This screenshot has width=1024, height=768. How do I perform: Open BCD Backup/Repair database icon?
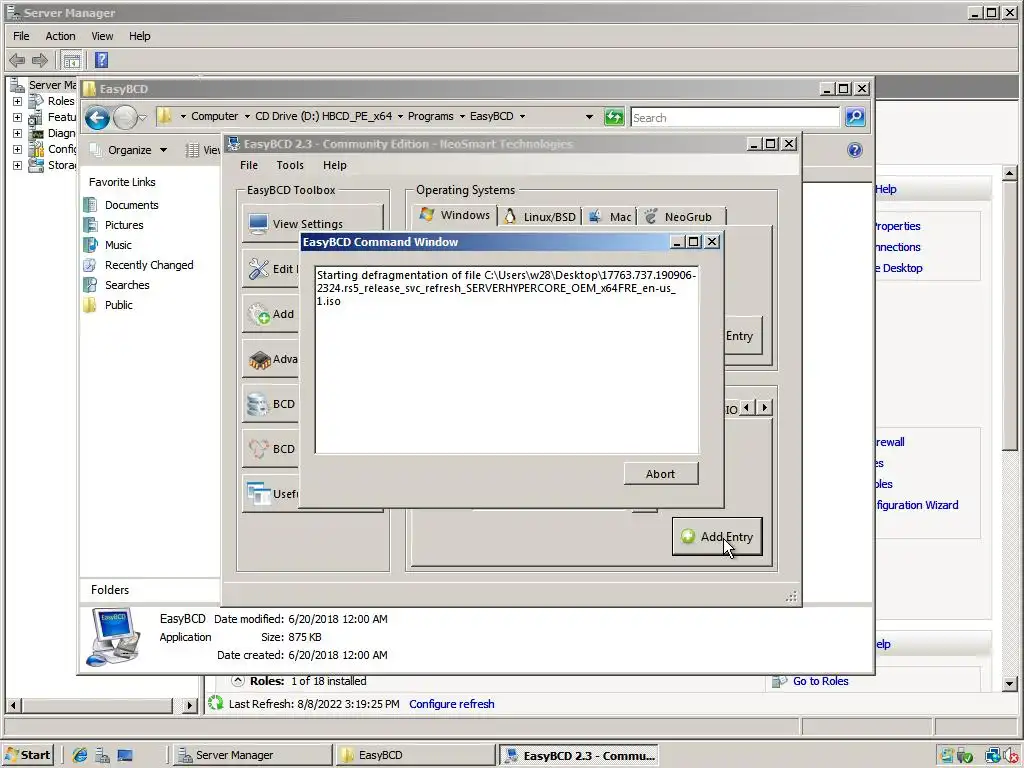[258, 404]
